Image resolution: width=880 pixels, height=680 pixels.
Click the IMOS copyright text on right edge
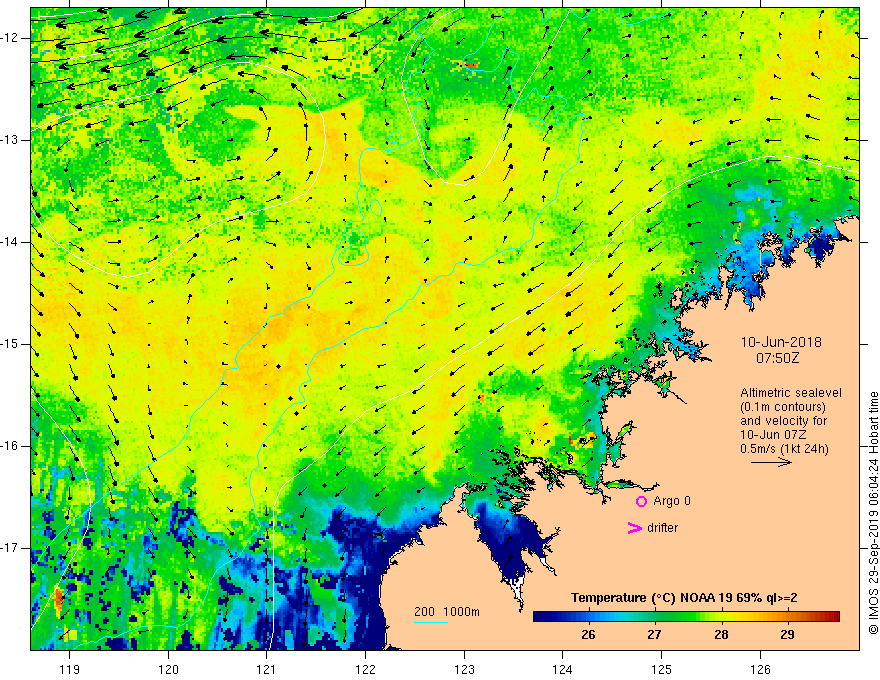873,513
